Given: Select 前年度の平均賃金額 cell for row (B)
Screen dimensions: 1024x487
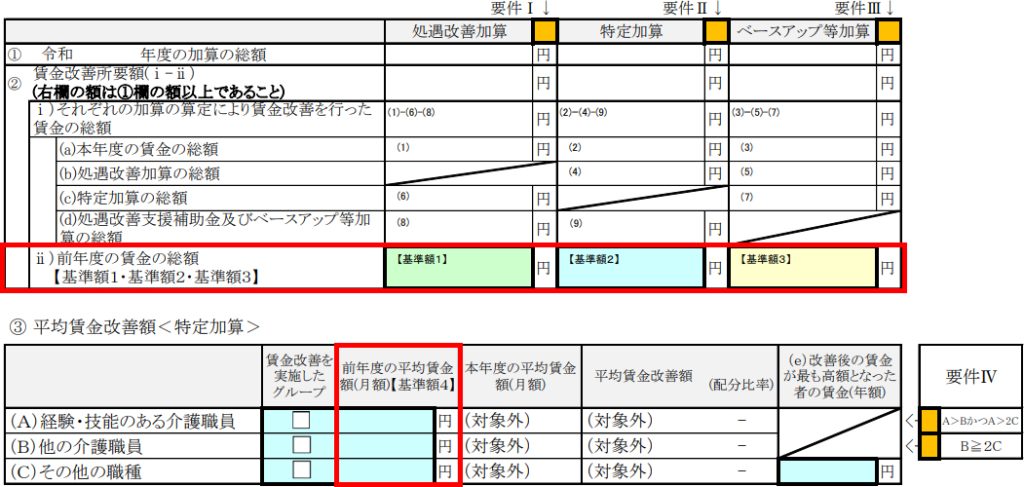Looking at the screenshot, I should [386, 447].
